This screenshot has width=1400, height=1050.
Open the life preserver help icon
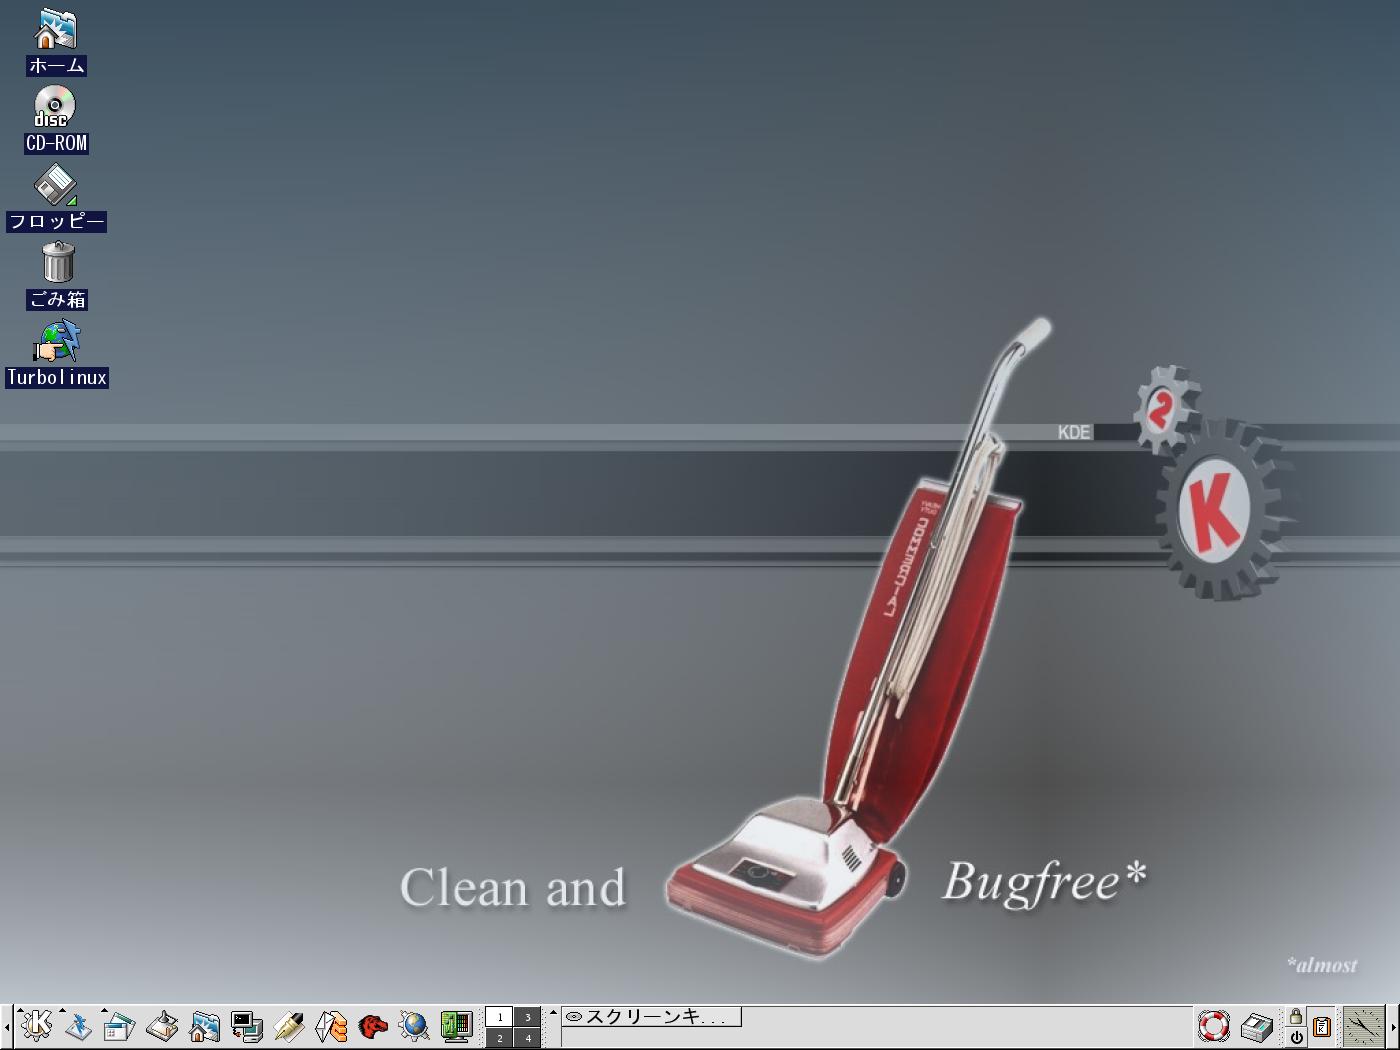[1214, 1026]
